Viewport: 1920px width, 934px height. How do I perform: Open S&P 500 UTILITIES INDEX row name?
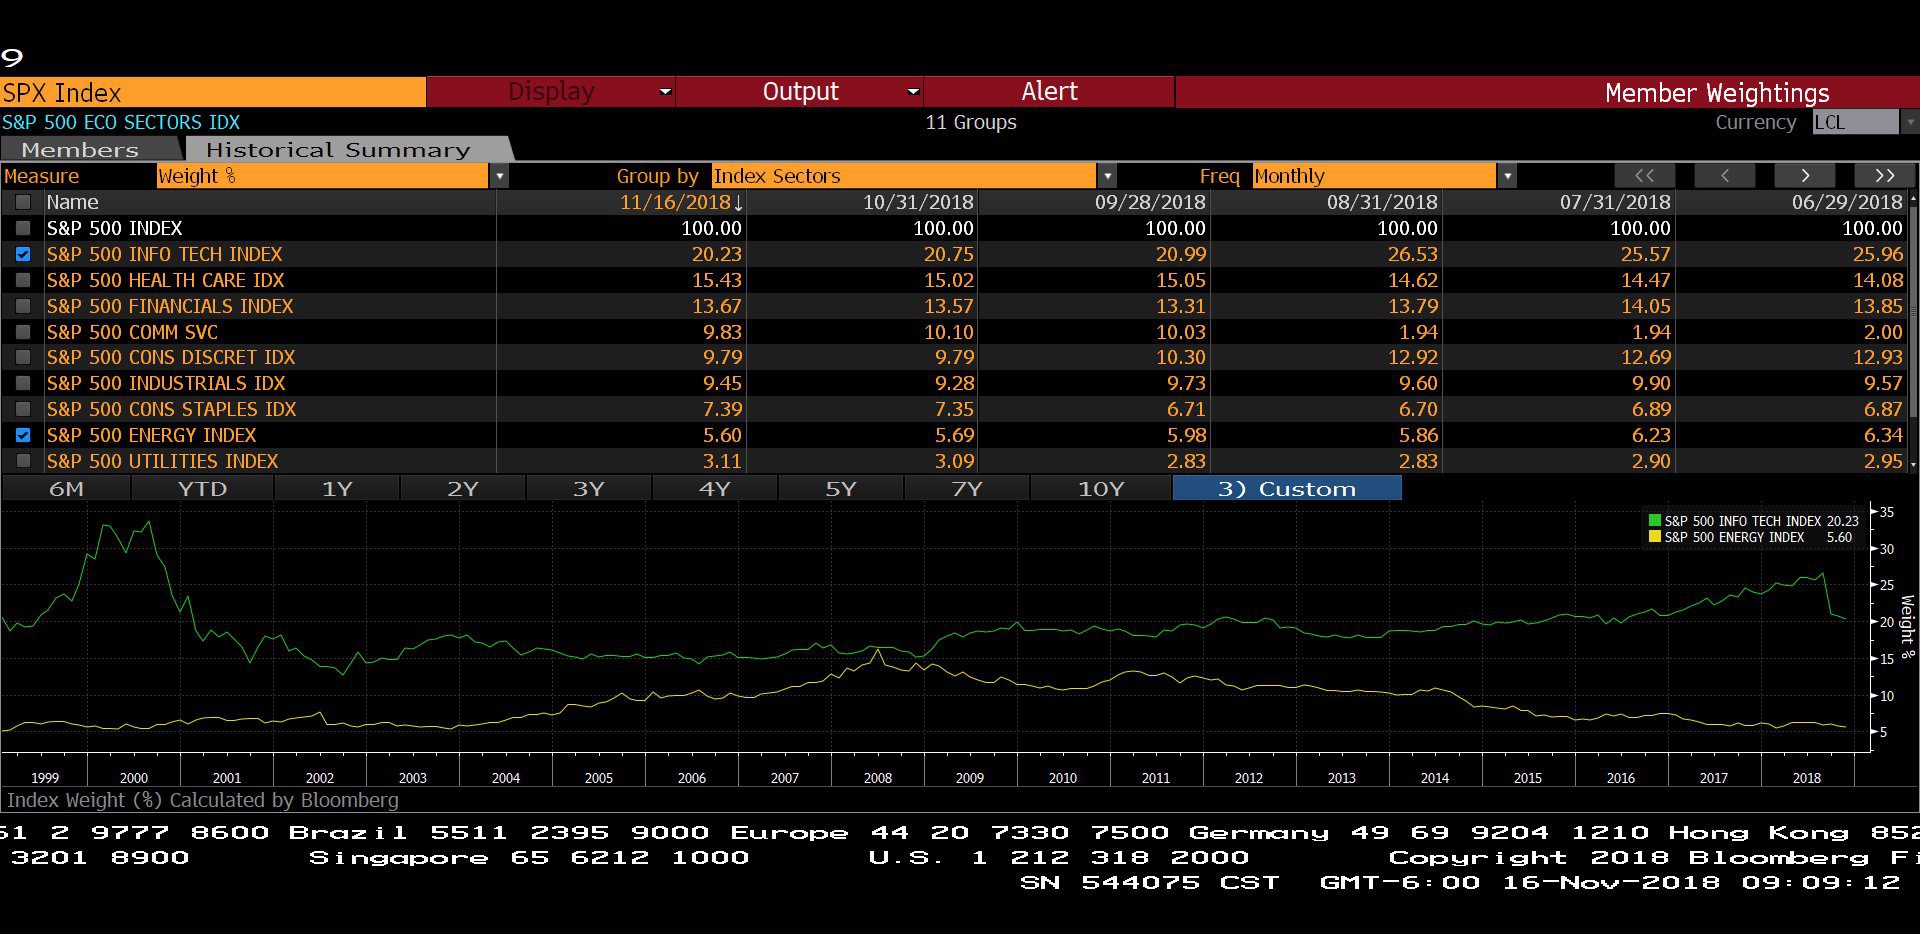163,461
